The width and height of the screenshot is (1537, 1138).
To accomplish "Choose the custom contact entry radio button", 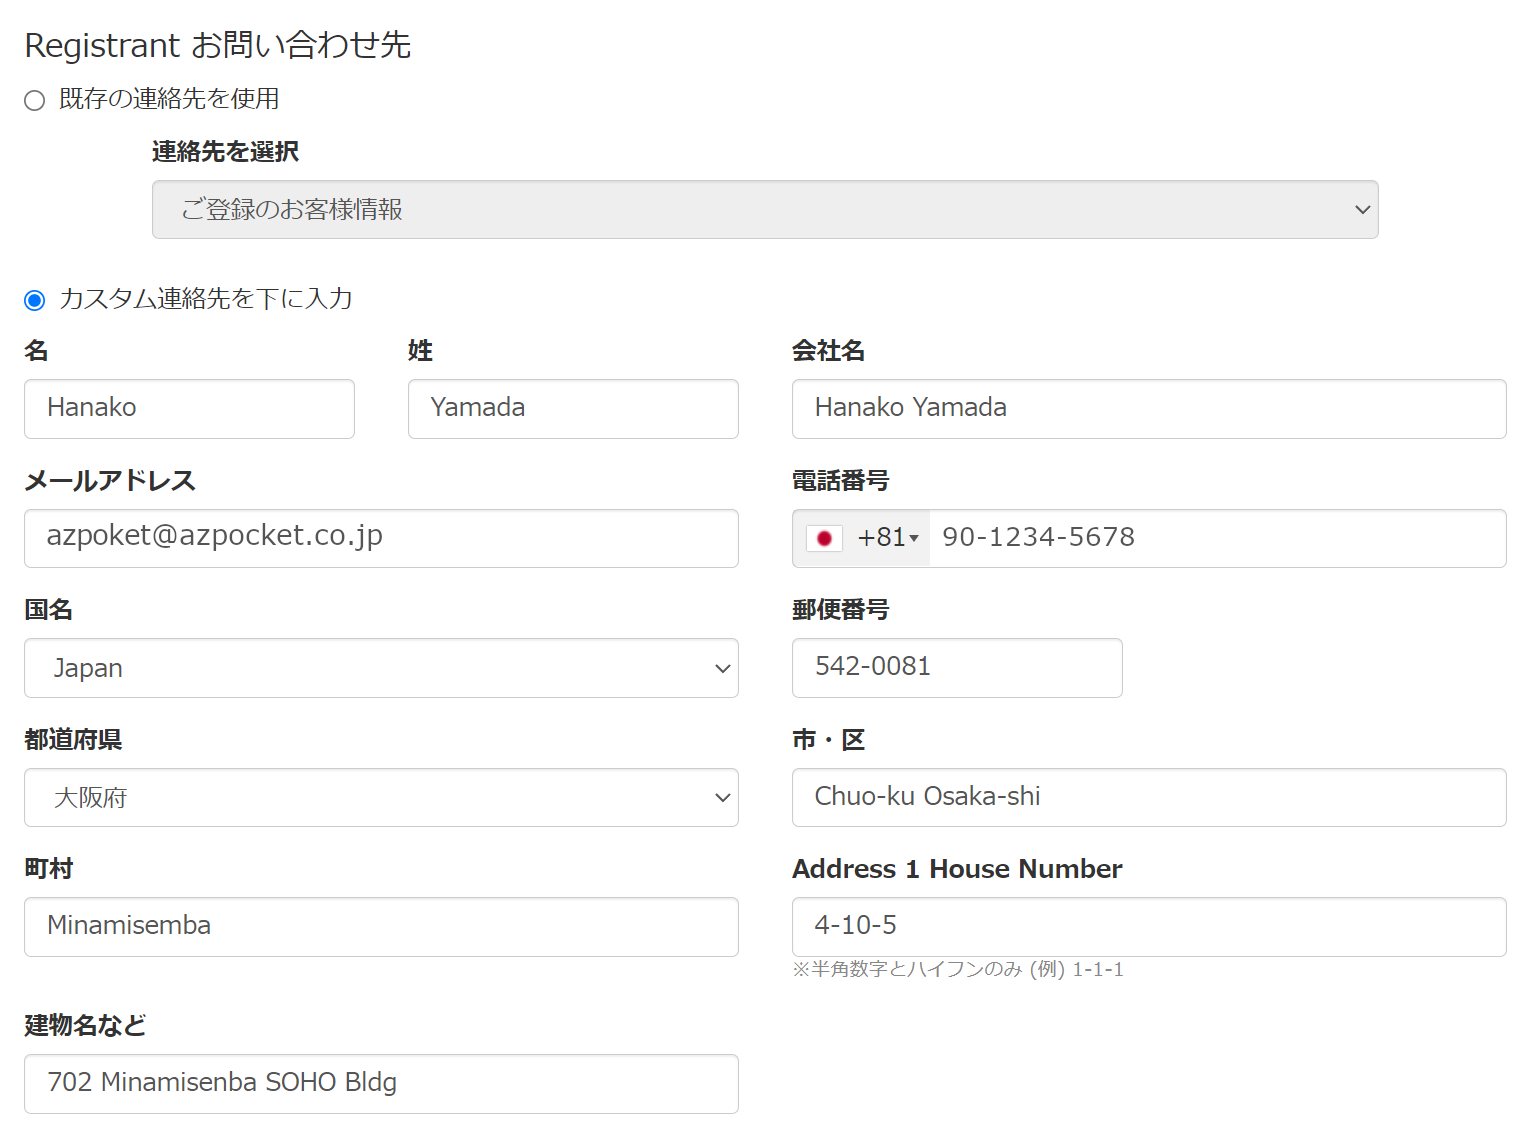I will (35, 300).
